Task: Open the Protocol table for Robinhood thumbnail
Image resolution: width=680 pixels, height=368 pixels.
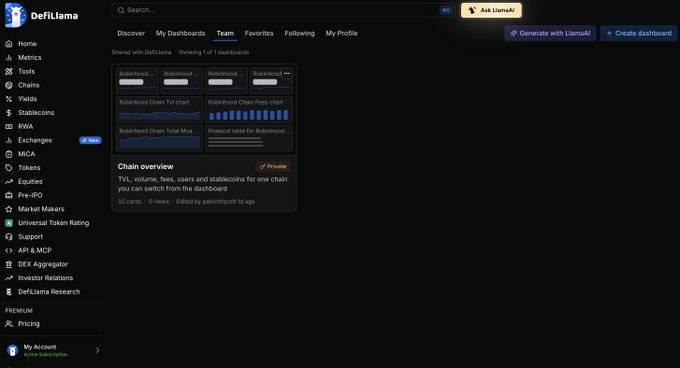Action: pyautogui.click(x=248, y=138)
